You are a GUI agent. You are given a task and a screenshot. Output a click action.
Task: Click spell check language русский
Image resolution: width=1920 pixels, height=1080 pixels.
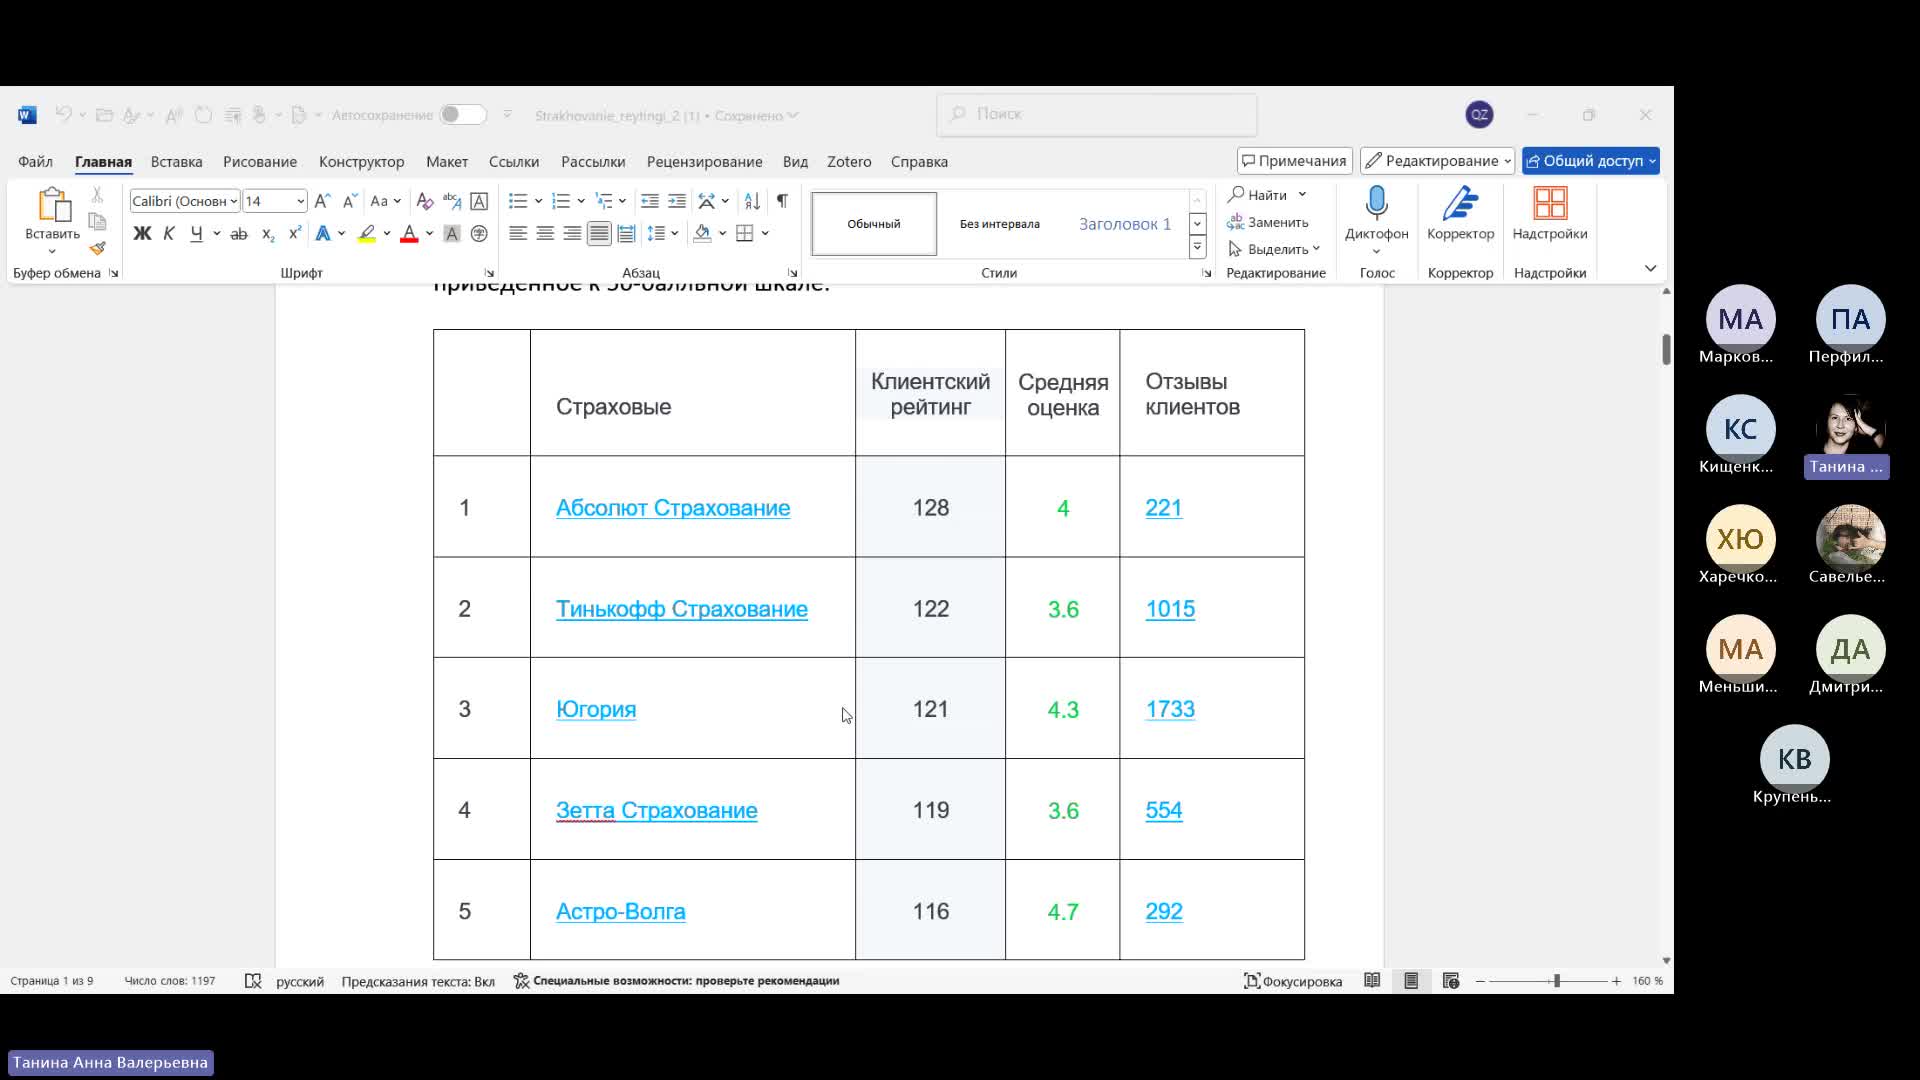300,981
